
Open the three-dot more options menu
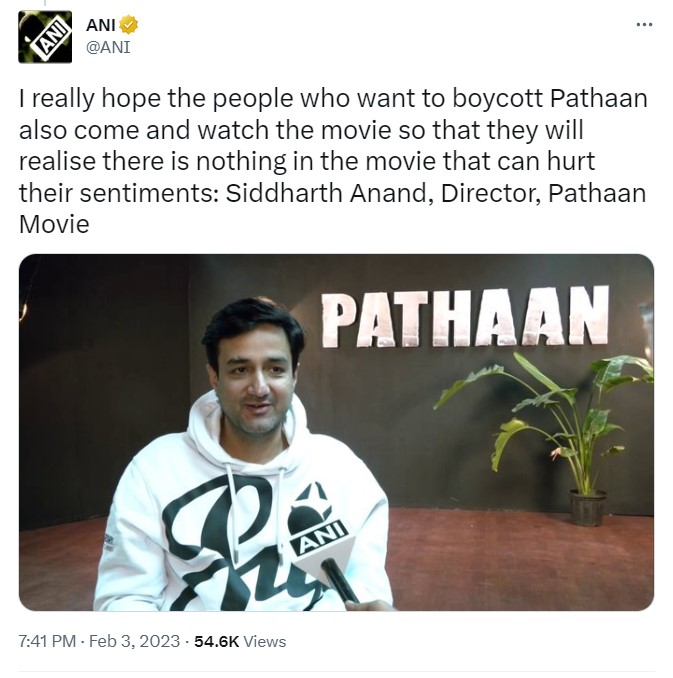(x=644, y=25)
